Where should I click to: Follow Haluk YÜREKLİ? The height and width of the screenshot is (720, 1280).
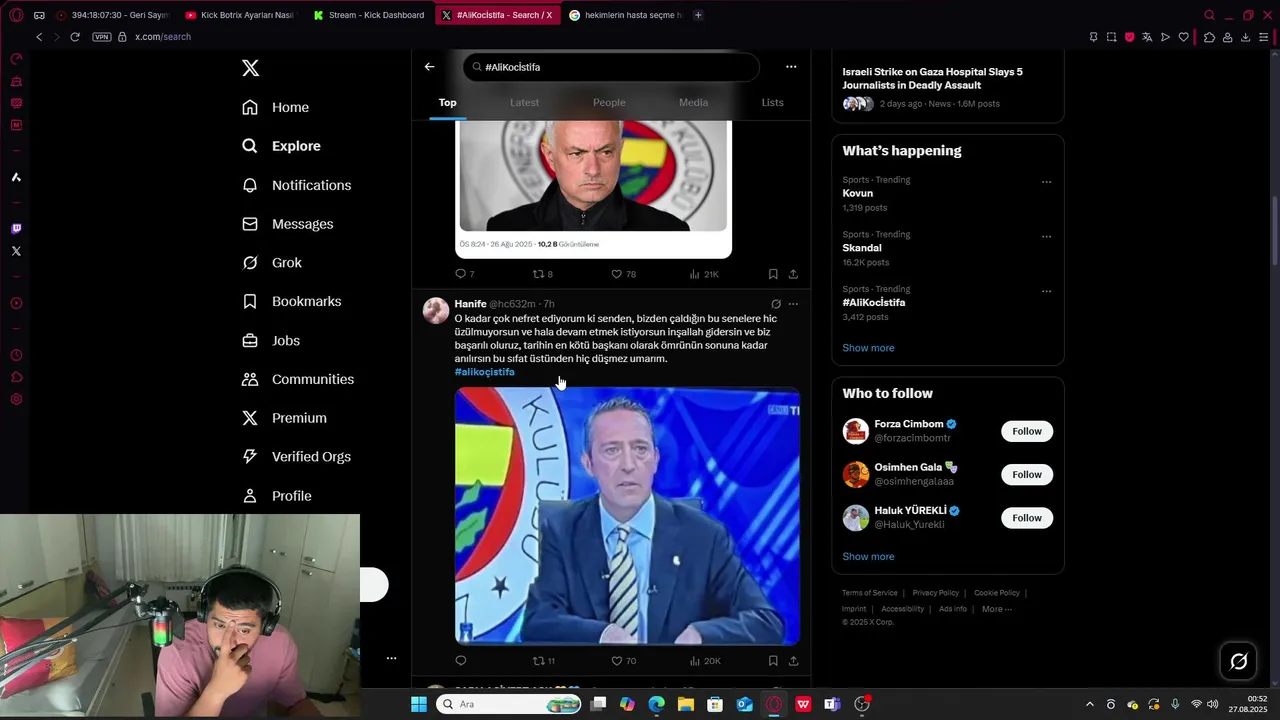click(1027, 517)
